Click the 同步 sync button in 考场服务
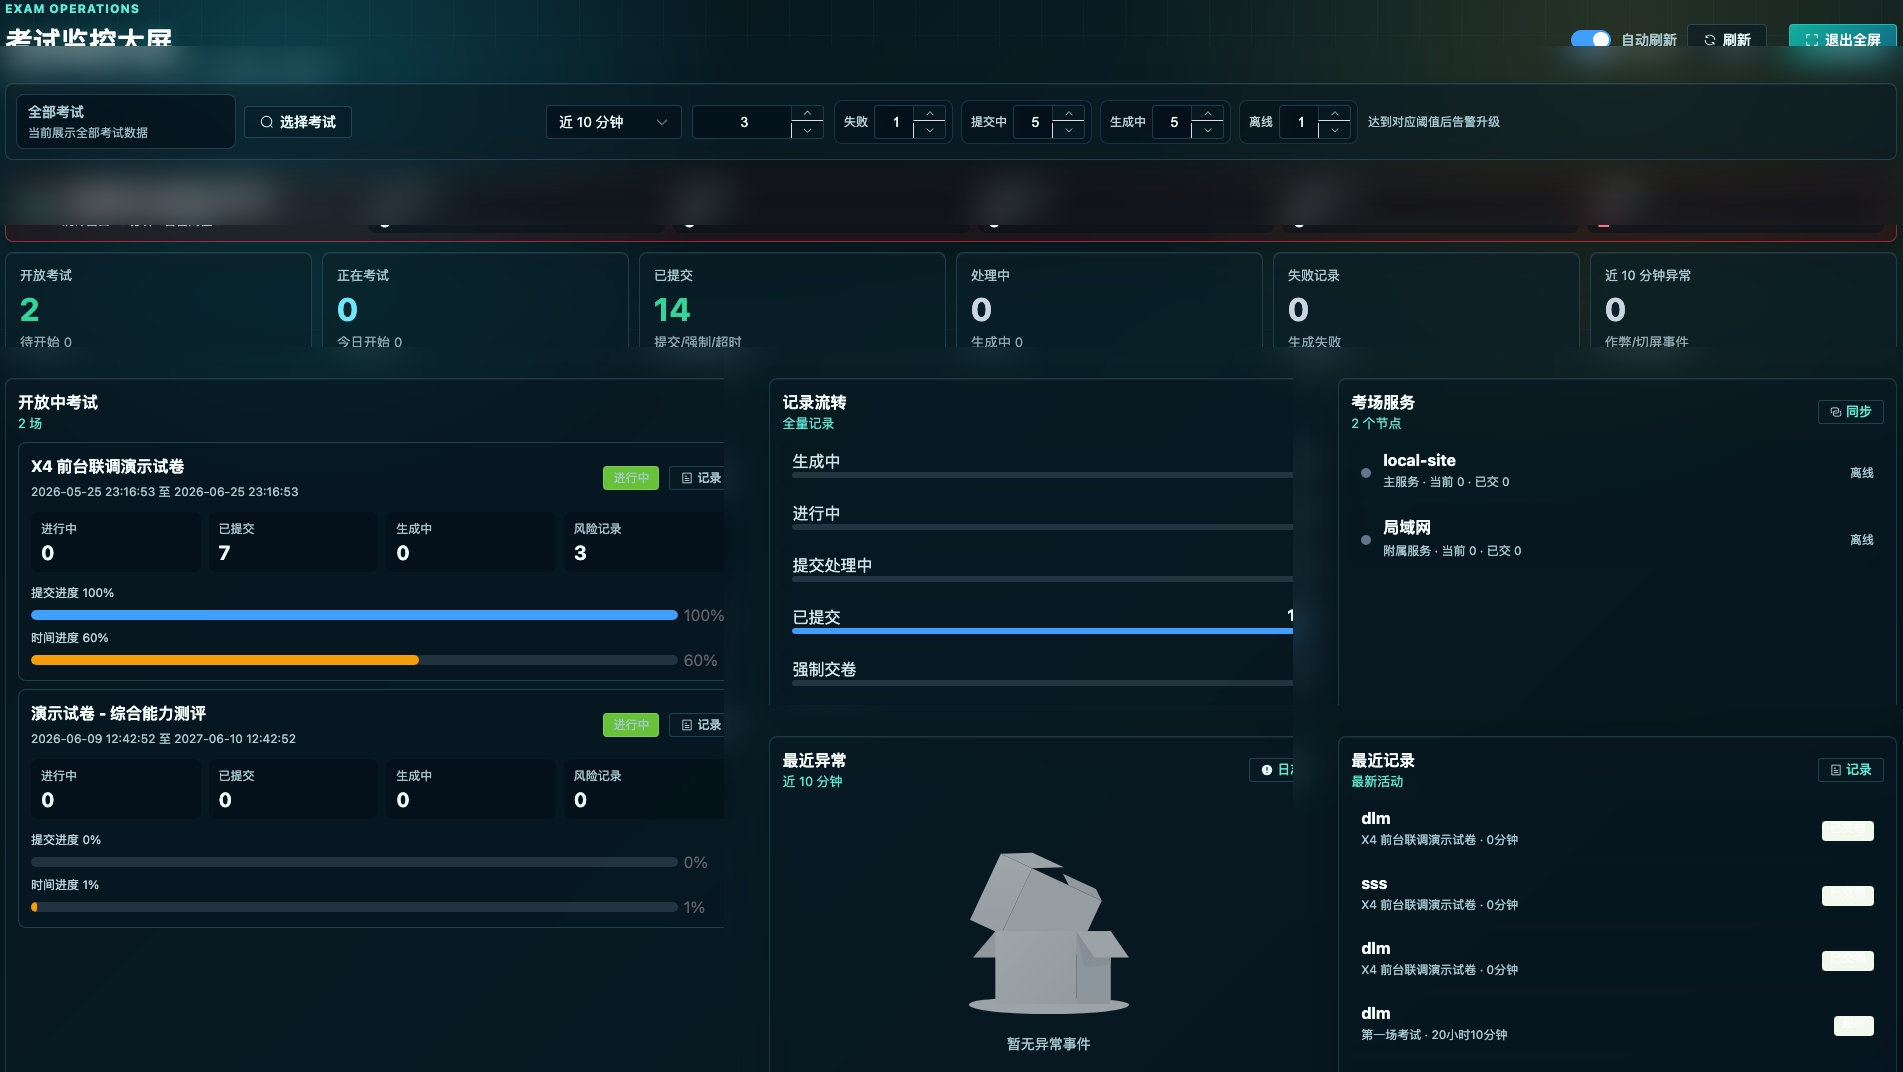 click(1850, 412)
